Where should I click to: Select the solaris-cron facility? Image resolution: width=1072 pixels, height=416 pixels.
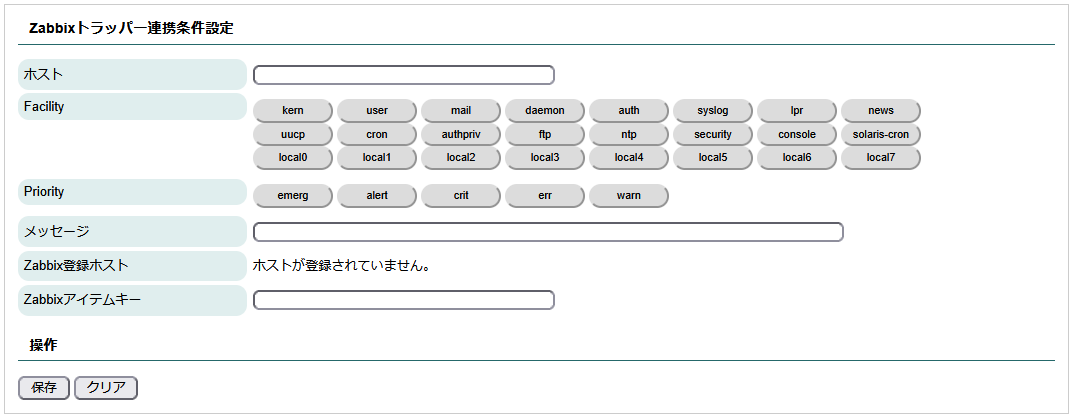click(x=881, y=134)
